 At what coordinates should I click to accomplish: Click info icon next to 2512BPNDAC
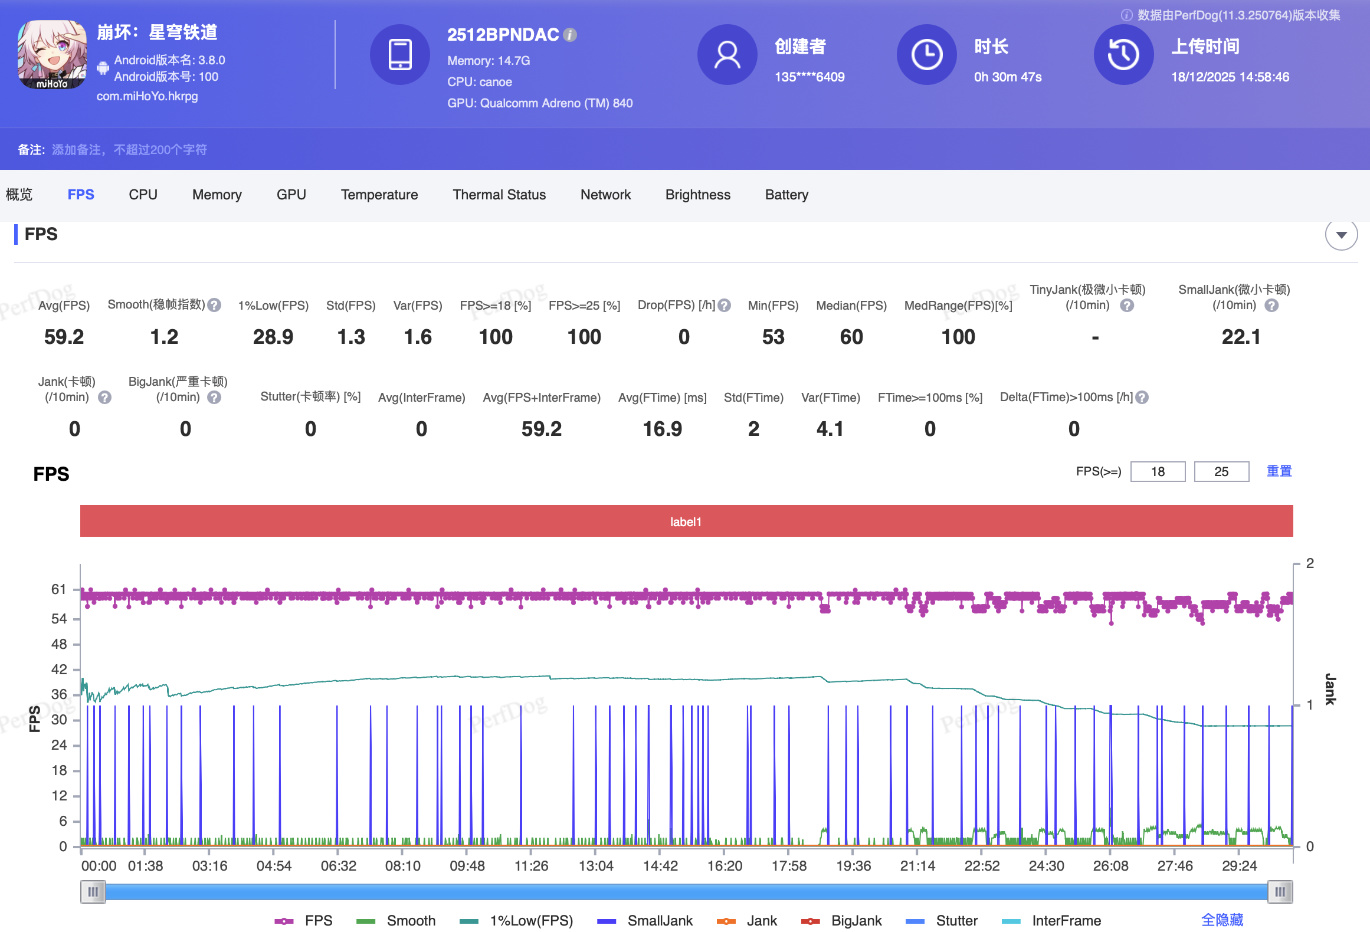(x=570, y=35)
